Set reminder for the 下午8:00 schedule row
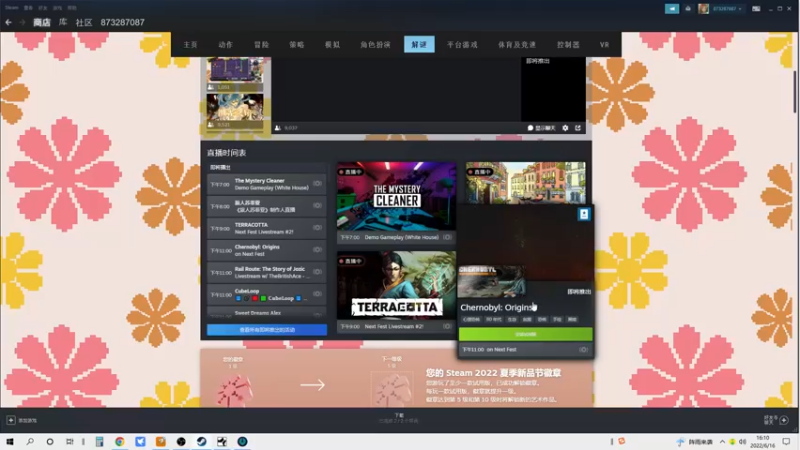This screenshot has height=450, width=800. [317, 206]
